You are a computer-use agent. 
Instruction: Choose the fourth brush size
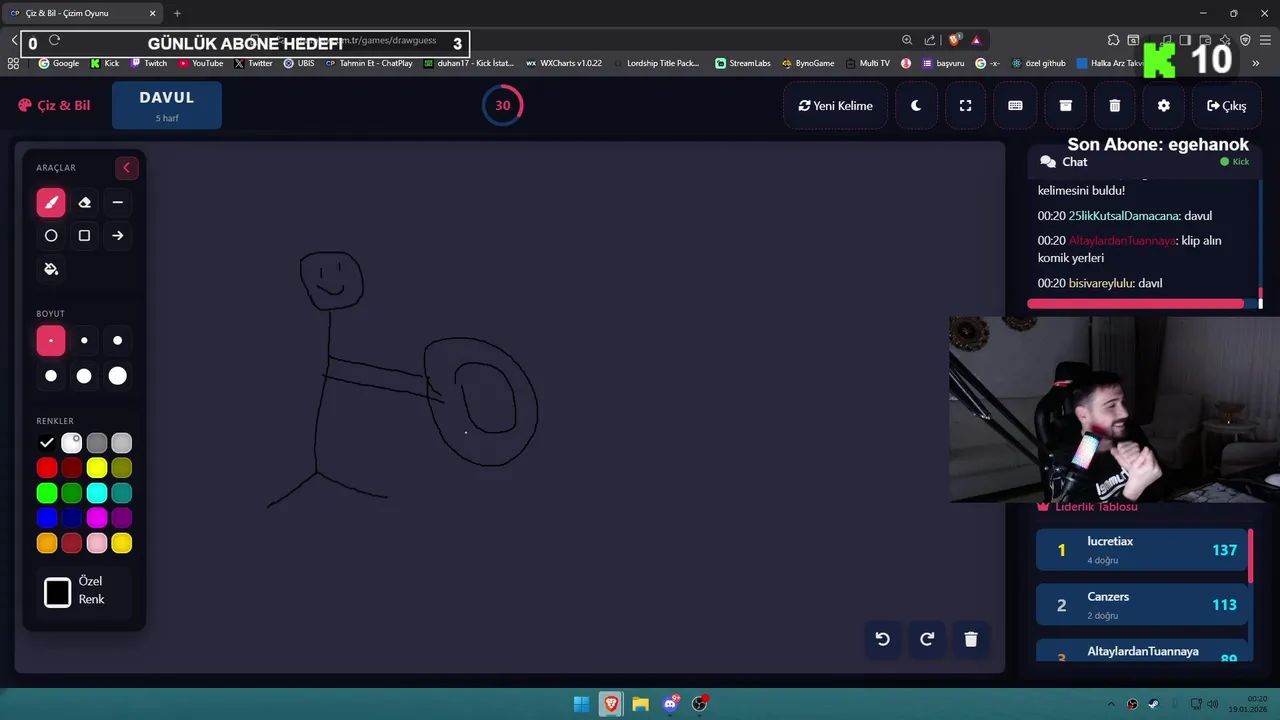(x=51, y=376)
